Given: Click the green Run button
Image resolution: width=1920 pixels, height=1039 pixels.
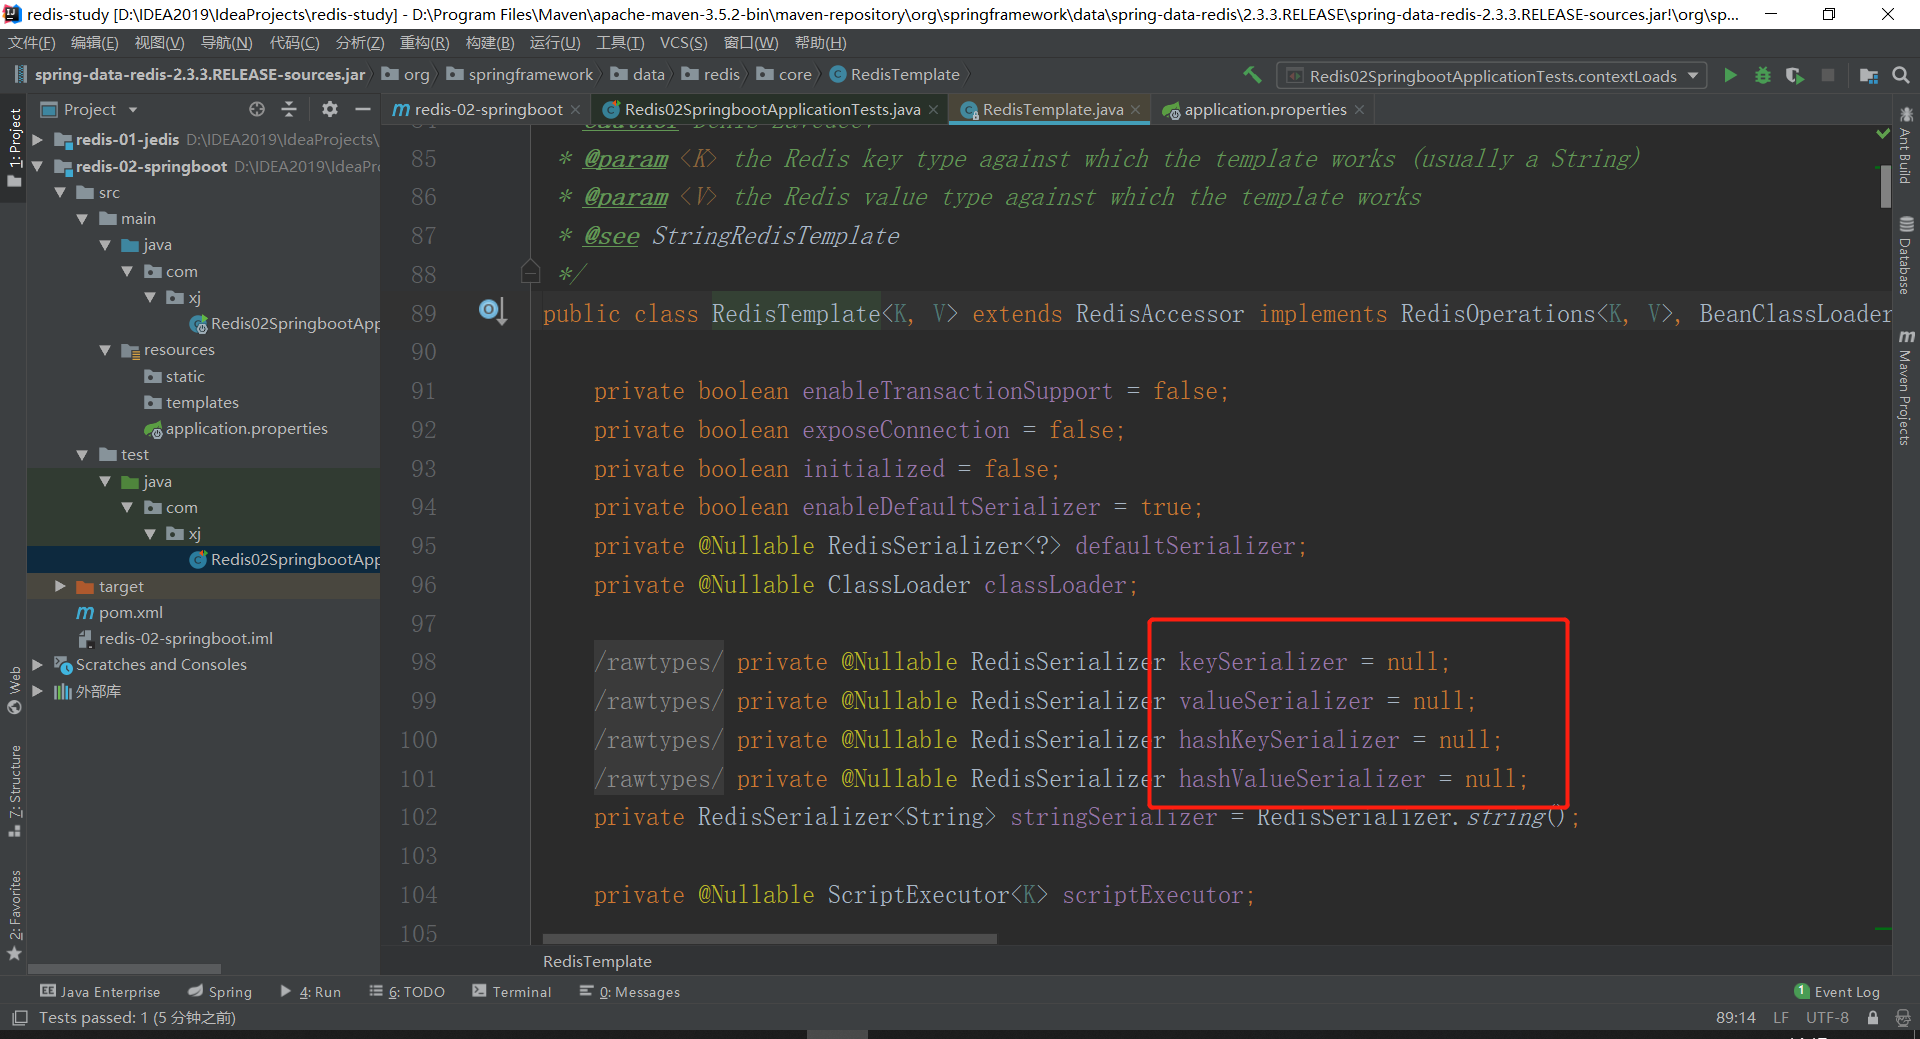Looking at the screenshot, I should click(x=1730, y=75).
